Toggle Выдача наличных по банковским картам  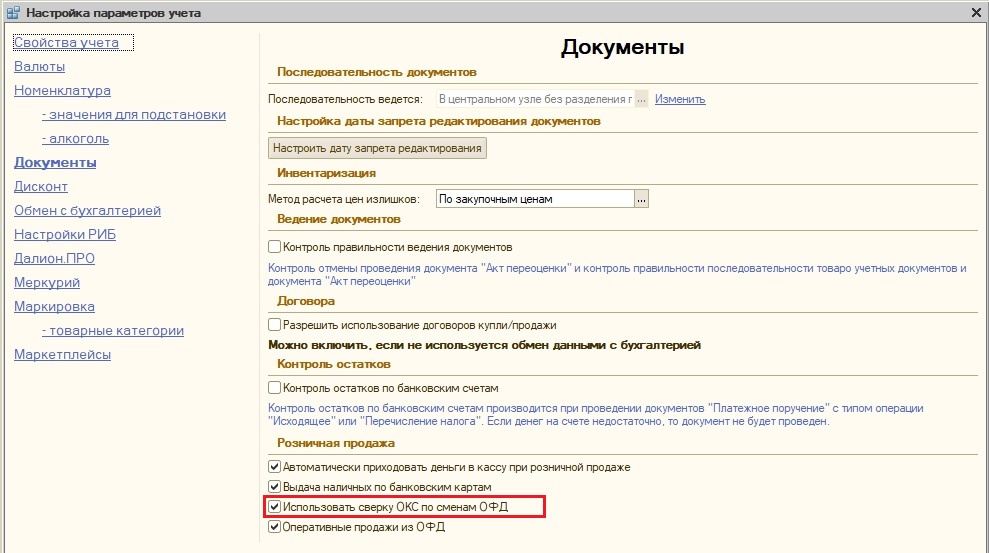(x=274, y=487)
